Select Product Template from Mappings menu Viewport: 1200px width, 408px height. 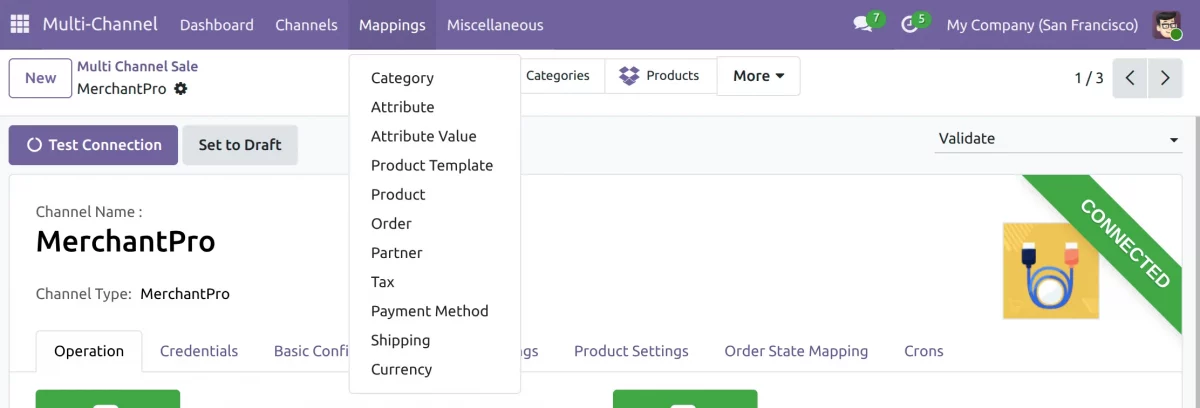[432, 165]
